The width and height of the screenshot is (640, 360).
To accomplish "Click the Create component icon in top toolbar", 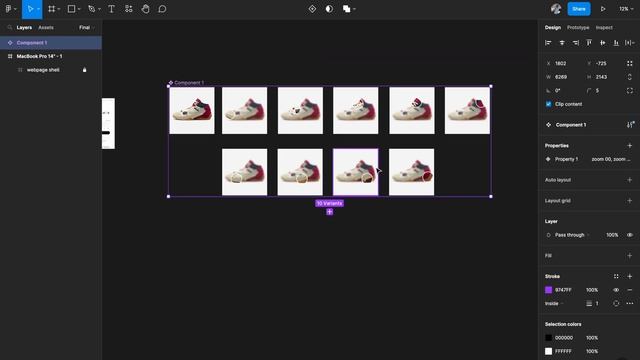I will coord(312,9).
